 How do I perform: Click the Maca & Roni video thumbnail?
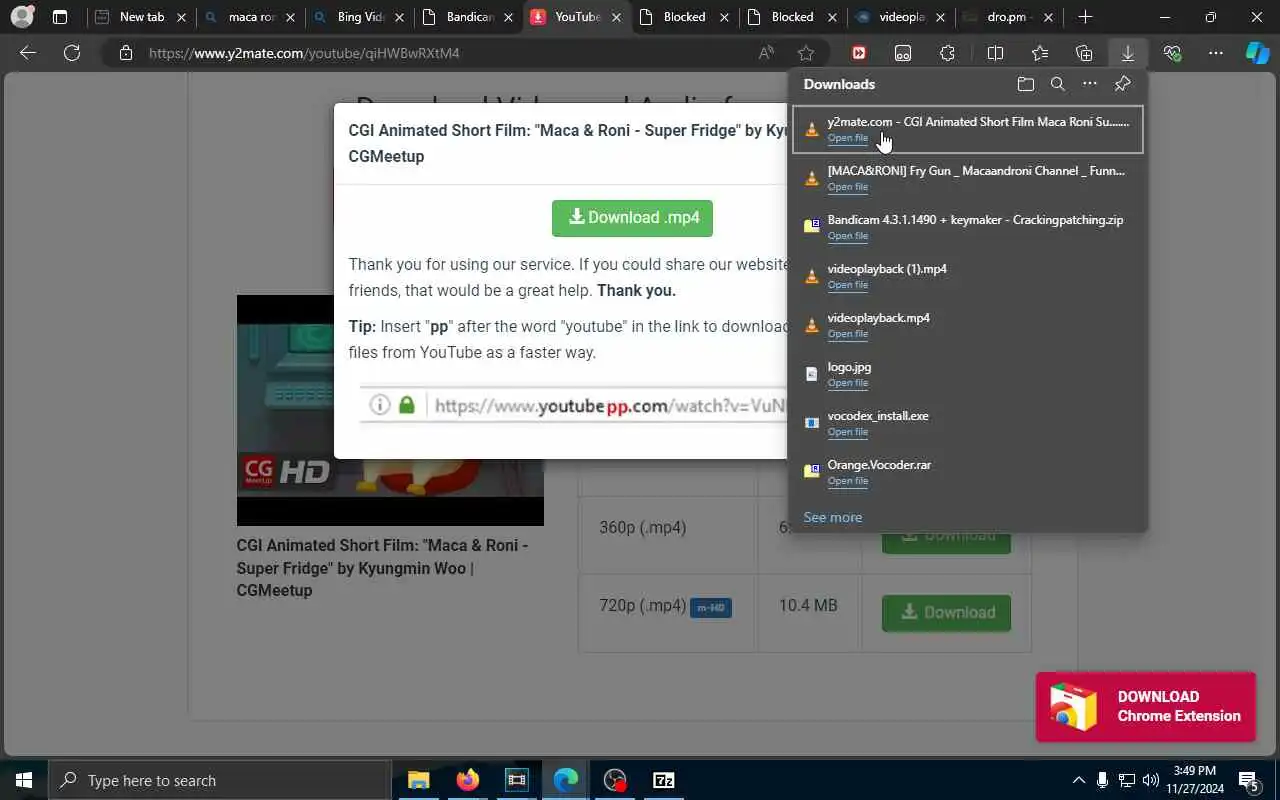click(x=390, y=410)
